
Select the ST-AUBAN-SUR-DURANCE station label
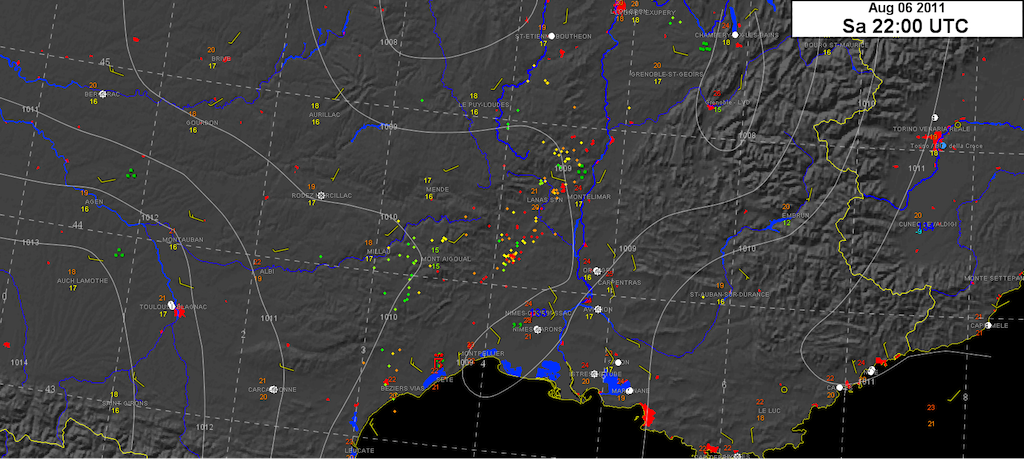pos(727,294)
